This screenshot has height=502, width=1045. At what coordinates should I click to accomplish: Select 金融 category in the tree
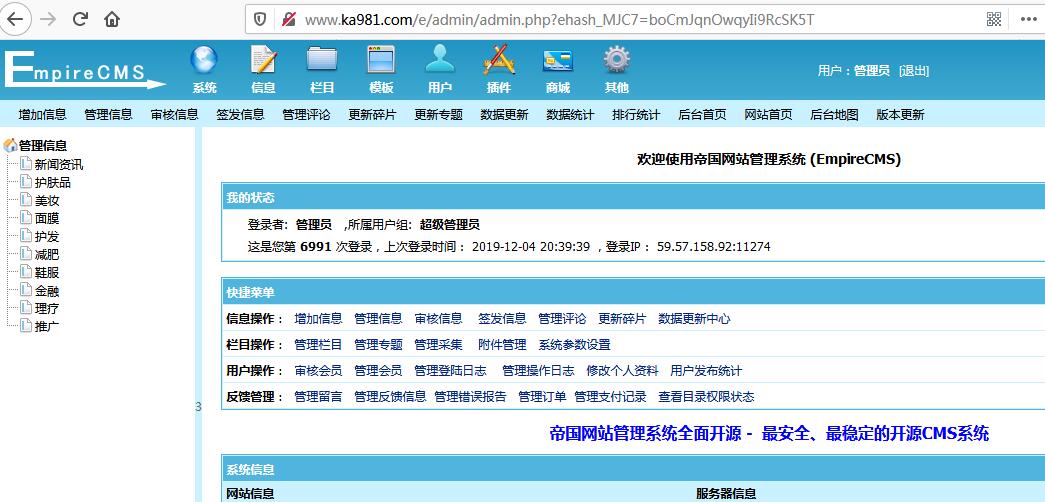point(47,291)
